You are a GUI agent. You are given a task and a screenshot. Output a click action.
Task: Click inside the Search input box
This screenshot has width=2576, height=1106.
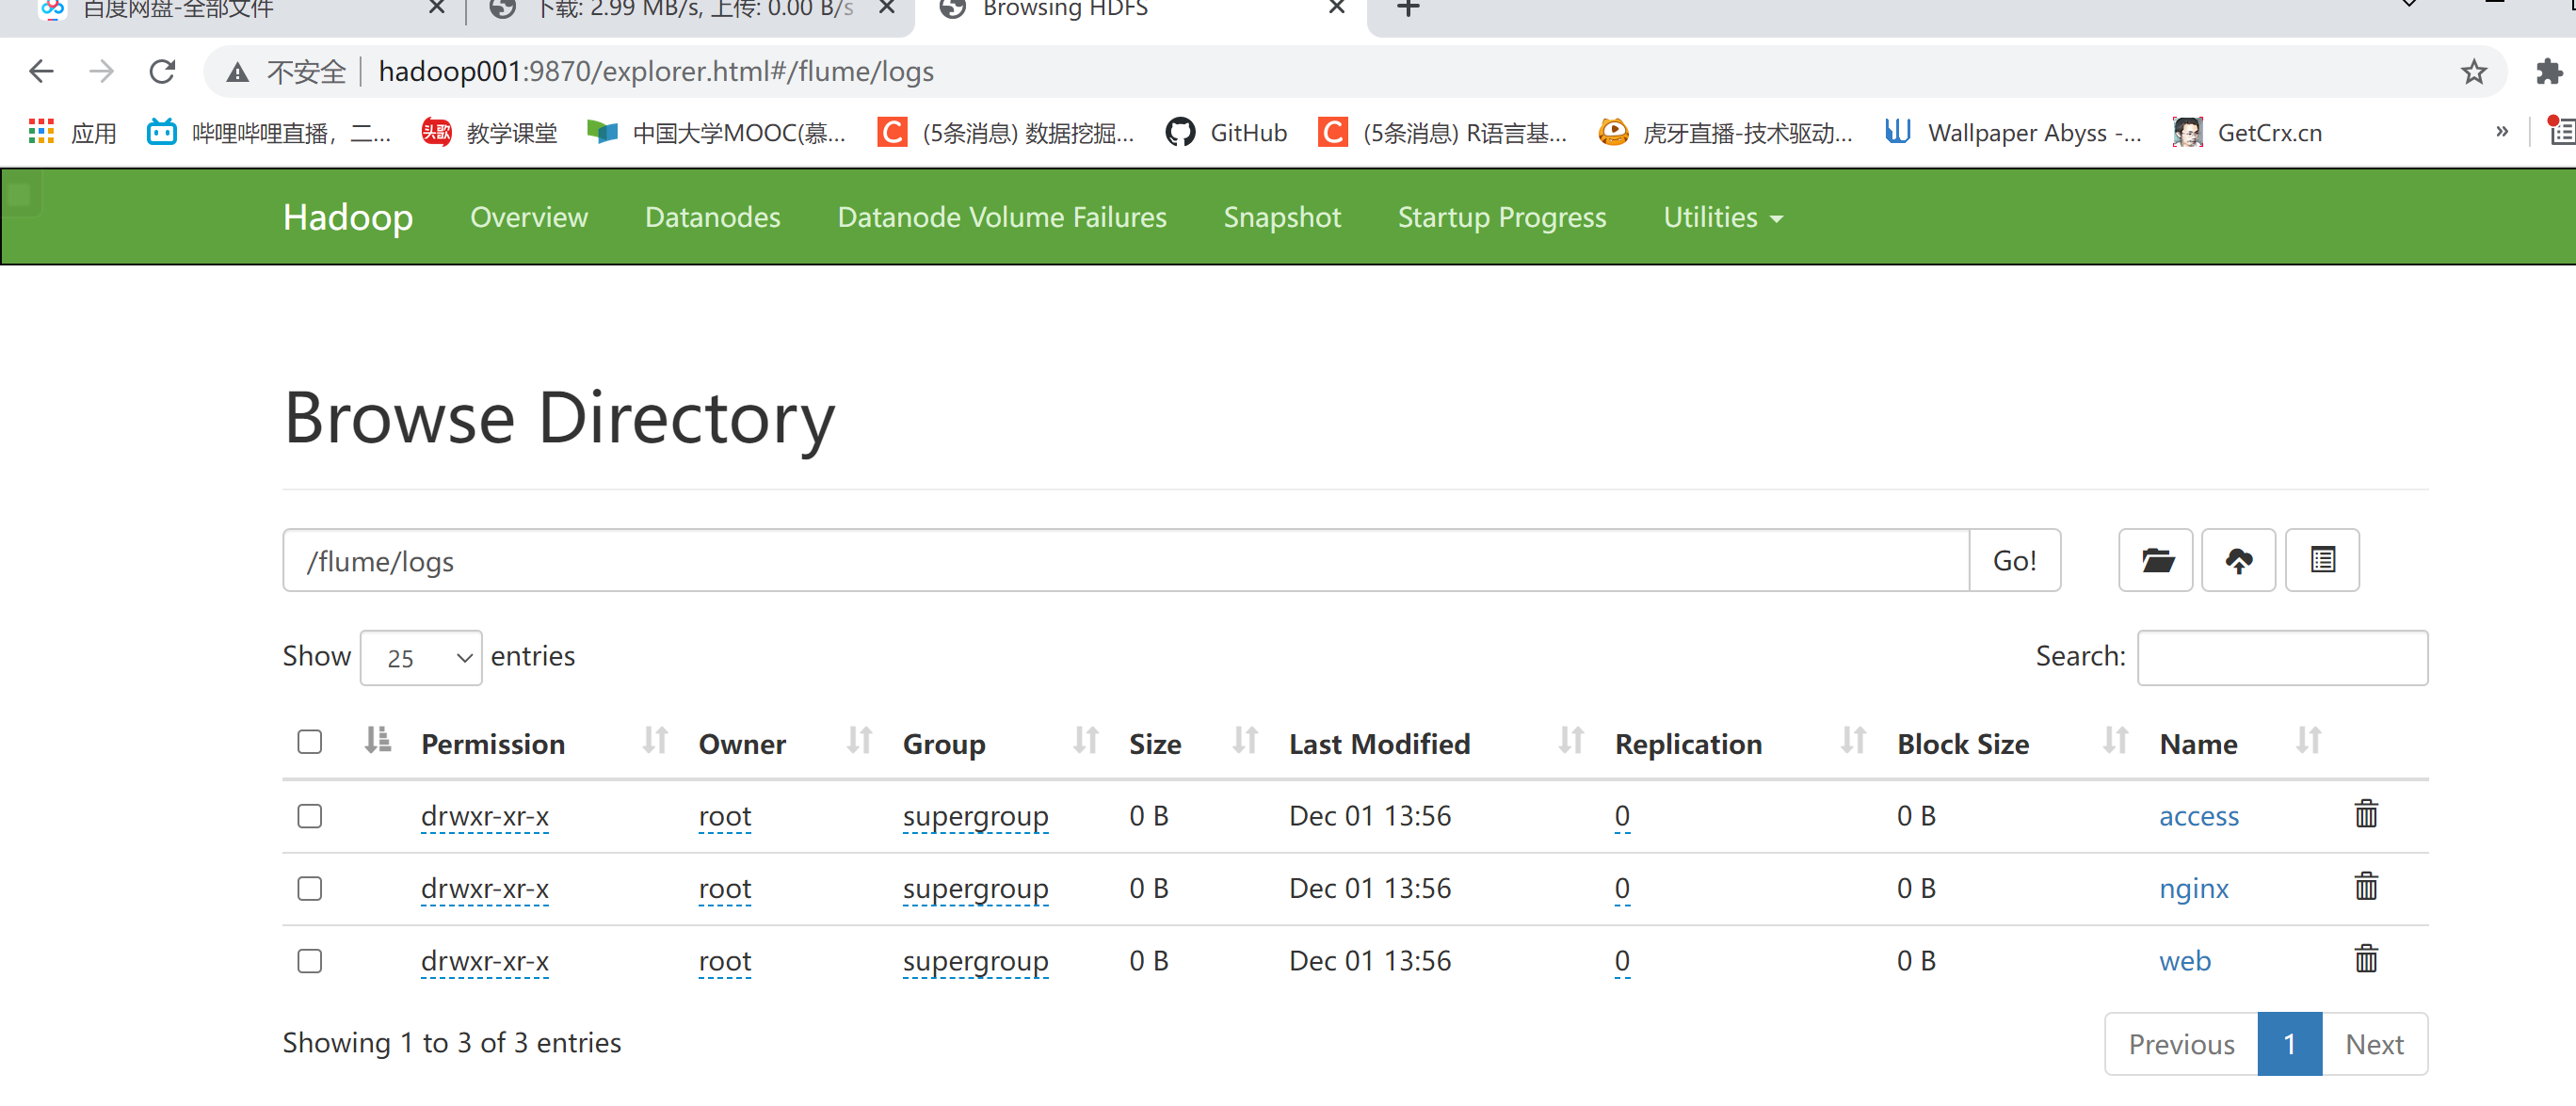tap(2281, 658)
